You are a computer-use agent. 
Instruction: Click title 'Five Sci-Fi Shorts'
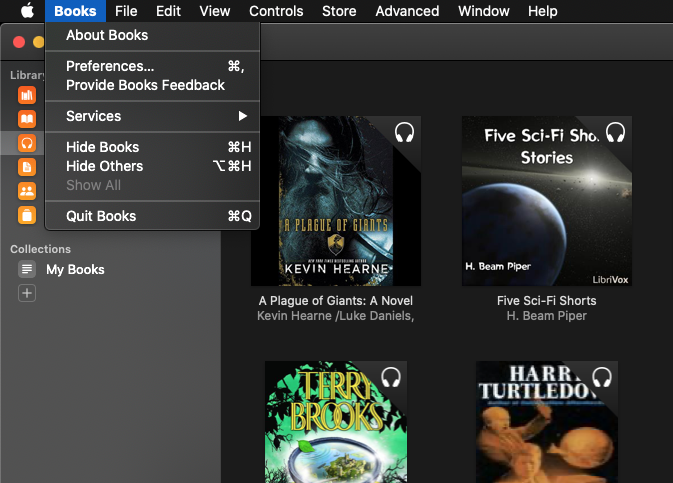tap(546, 301)
